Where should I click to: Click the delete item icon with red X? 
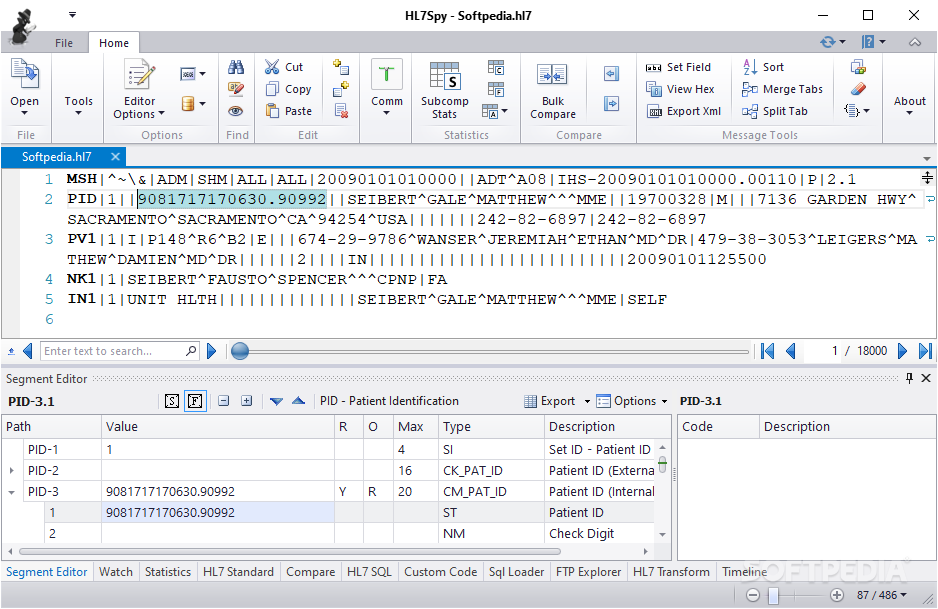pyautogui.click(x=342, y=111)
